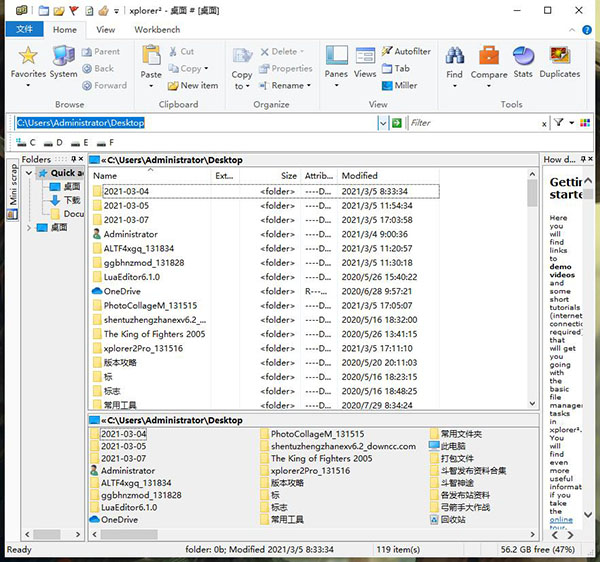Click the Views icon
The height and width of the screenshot is (562, 600).
pos(365,56)
